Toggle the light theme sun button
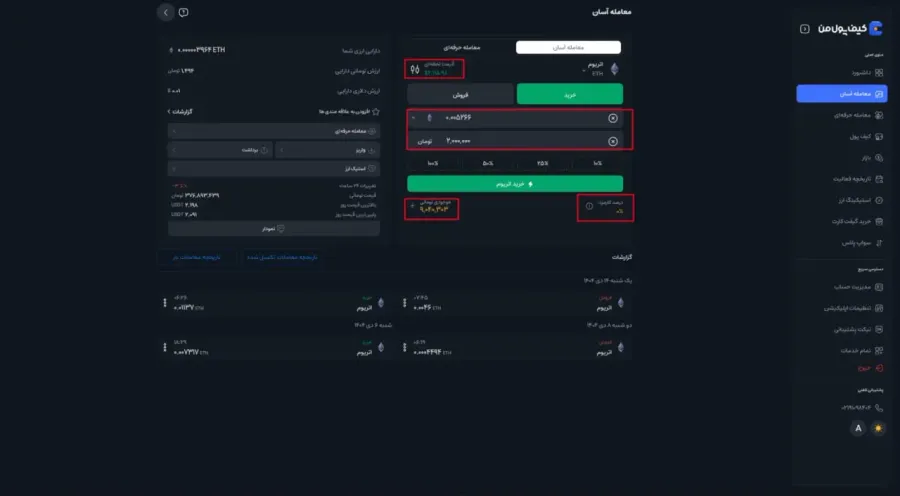 coord(878,428)
